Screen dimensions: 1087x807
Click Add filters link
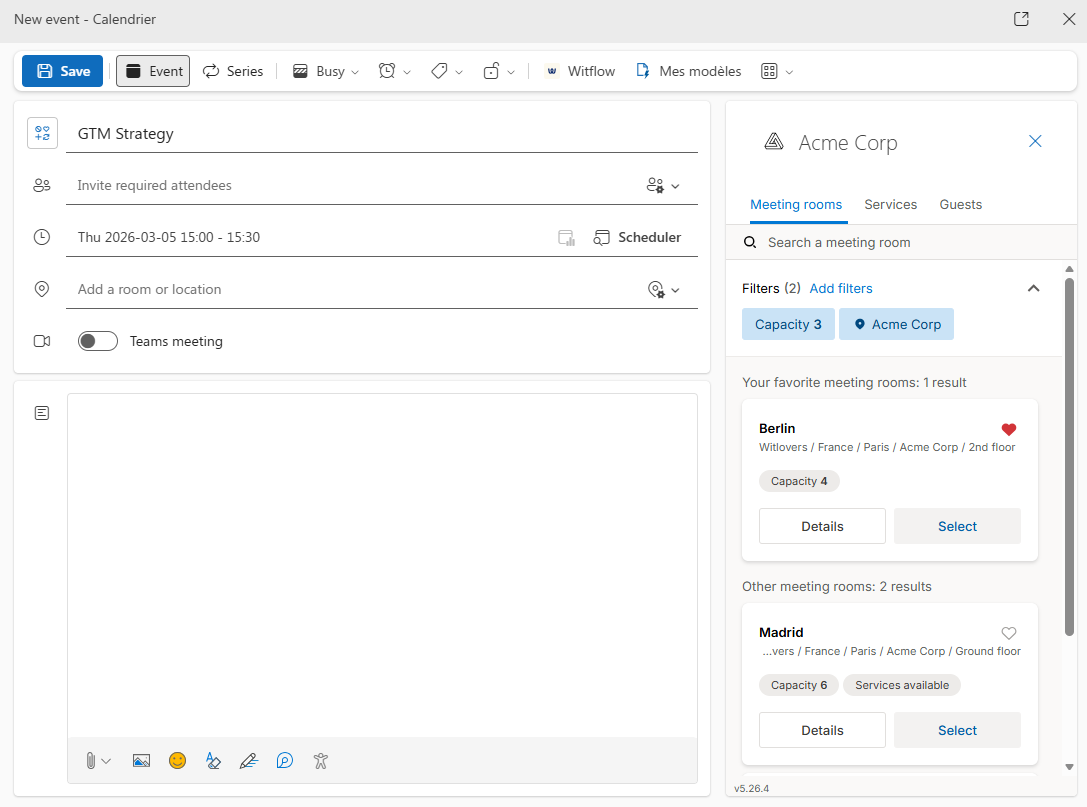841,288
